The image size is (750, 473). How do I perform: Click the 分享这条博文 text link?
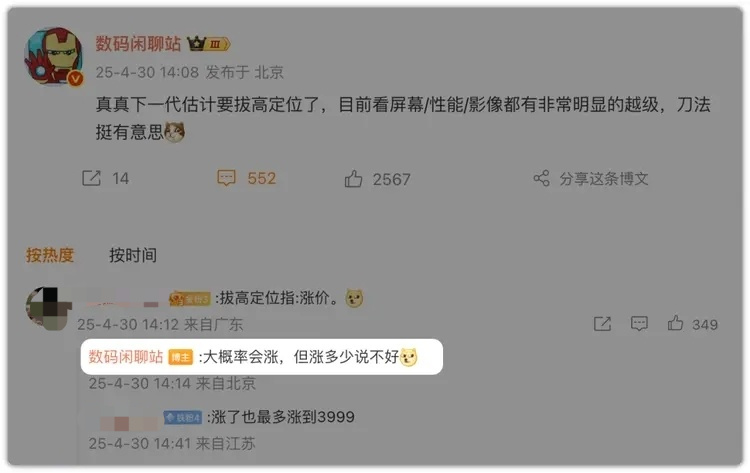pos(604,179)
